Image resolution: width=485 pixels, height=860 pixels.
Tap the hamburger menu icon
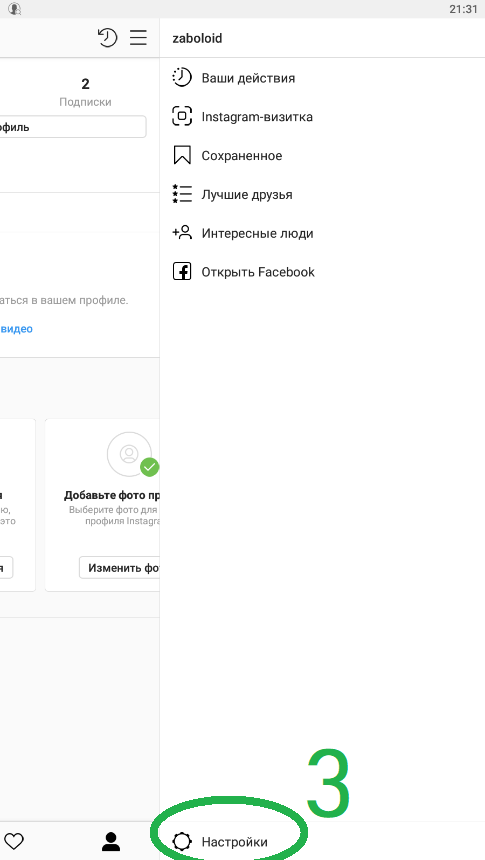(x=138, y=37)
